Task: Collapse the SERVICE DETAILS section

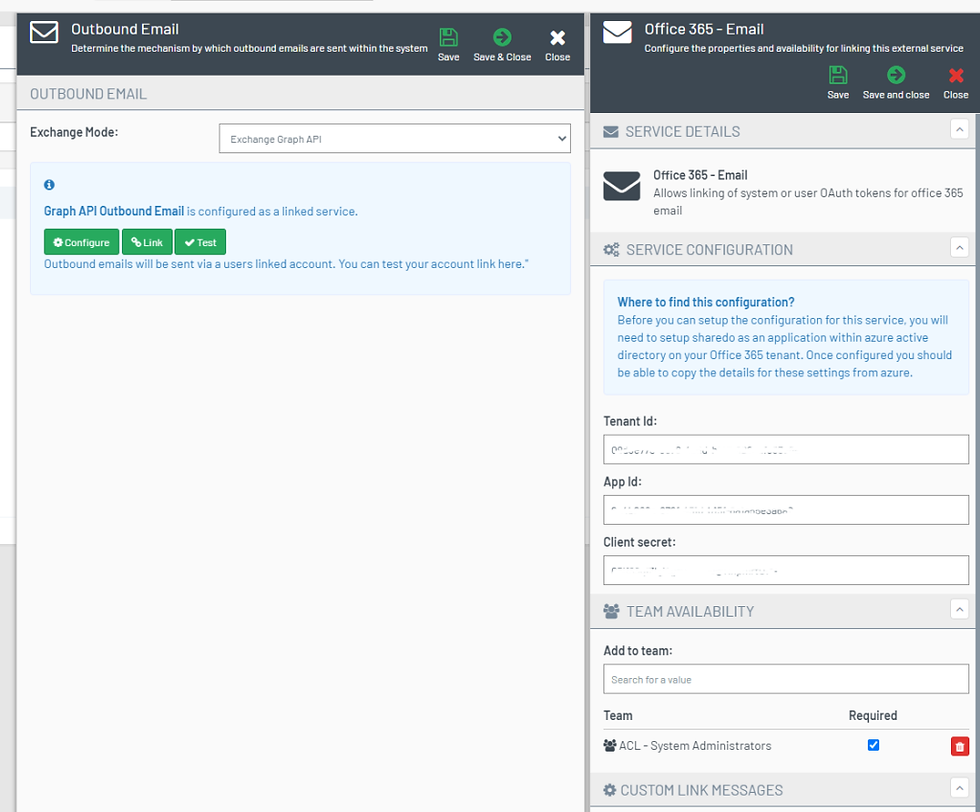Action: coord(960,130)
